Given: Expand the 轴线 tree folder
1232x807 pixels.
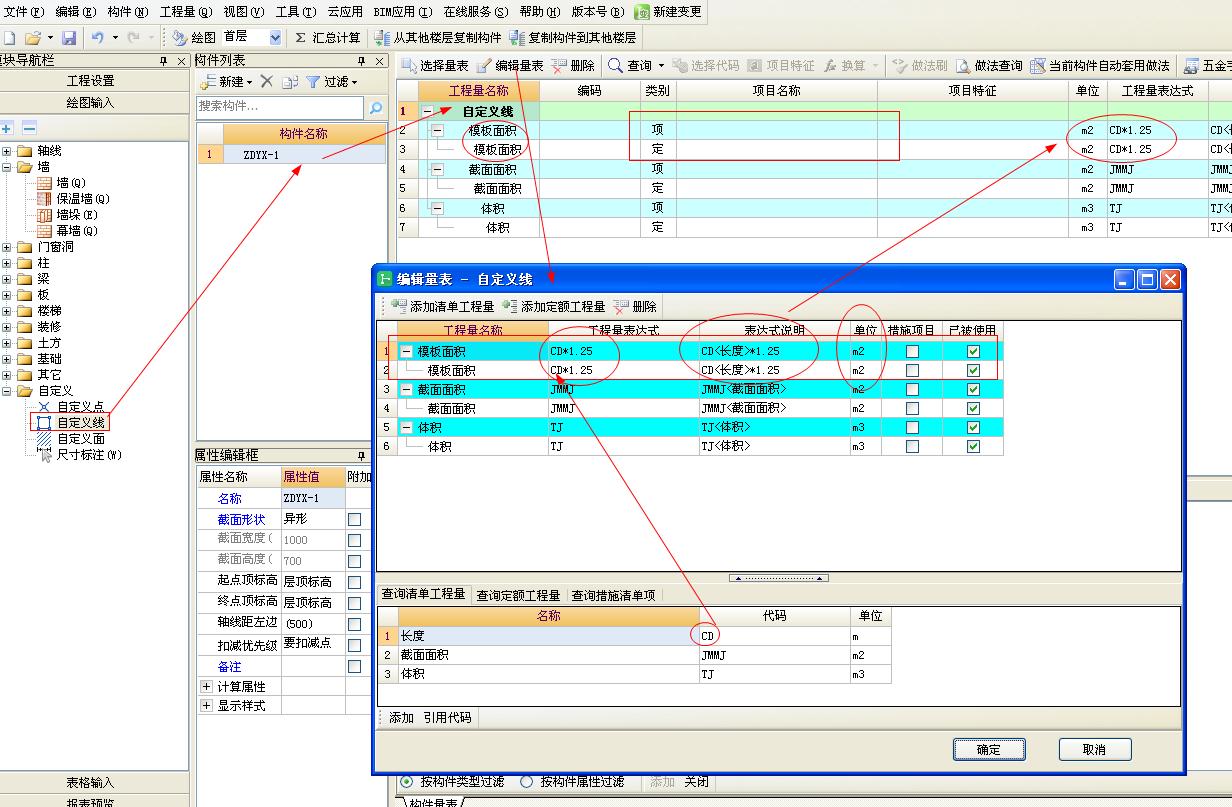Looking at the screenshot, I should [x=7, y=151].
